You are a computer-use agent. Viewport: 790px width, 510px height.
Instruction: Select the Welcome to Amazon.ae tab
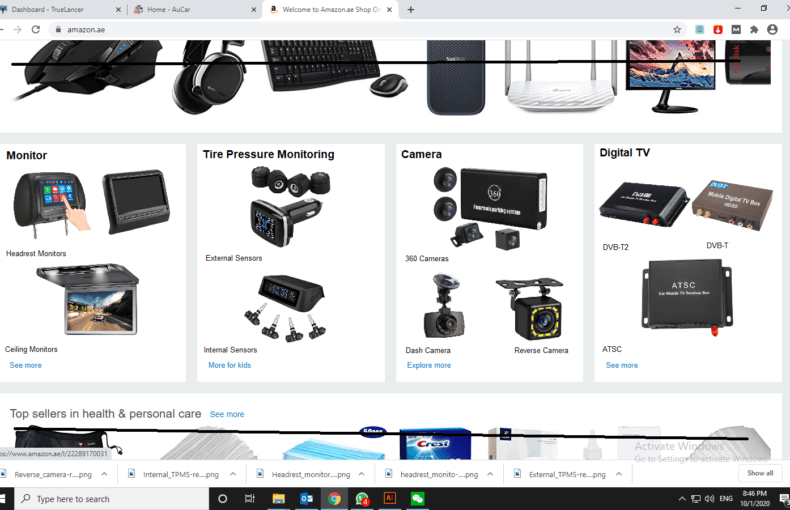330,10
